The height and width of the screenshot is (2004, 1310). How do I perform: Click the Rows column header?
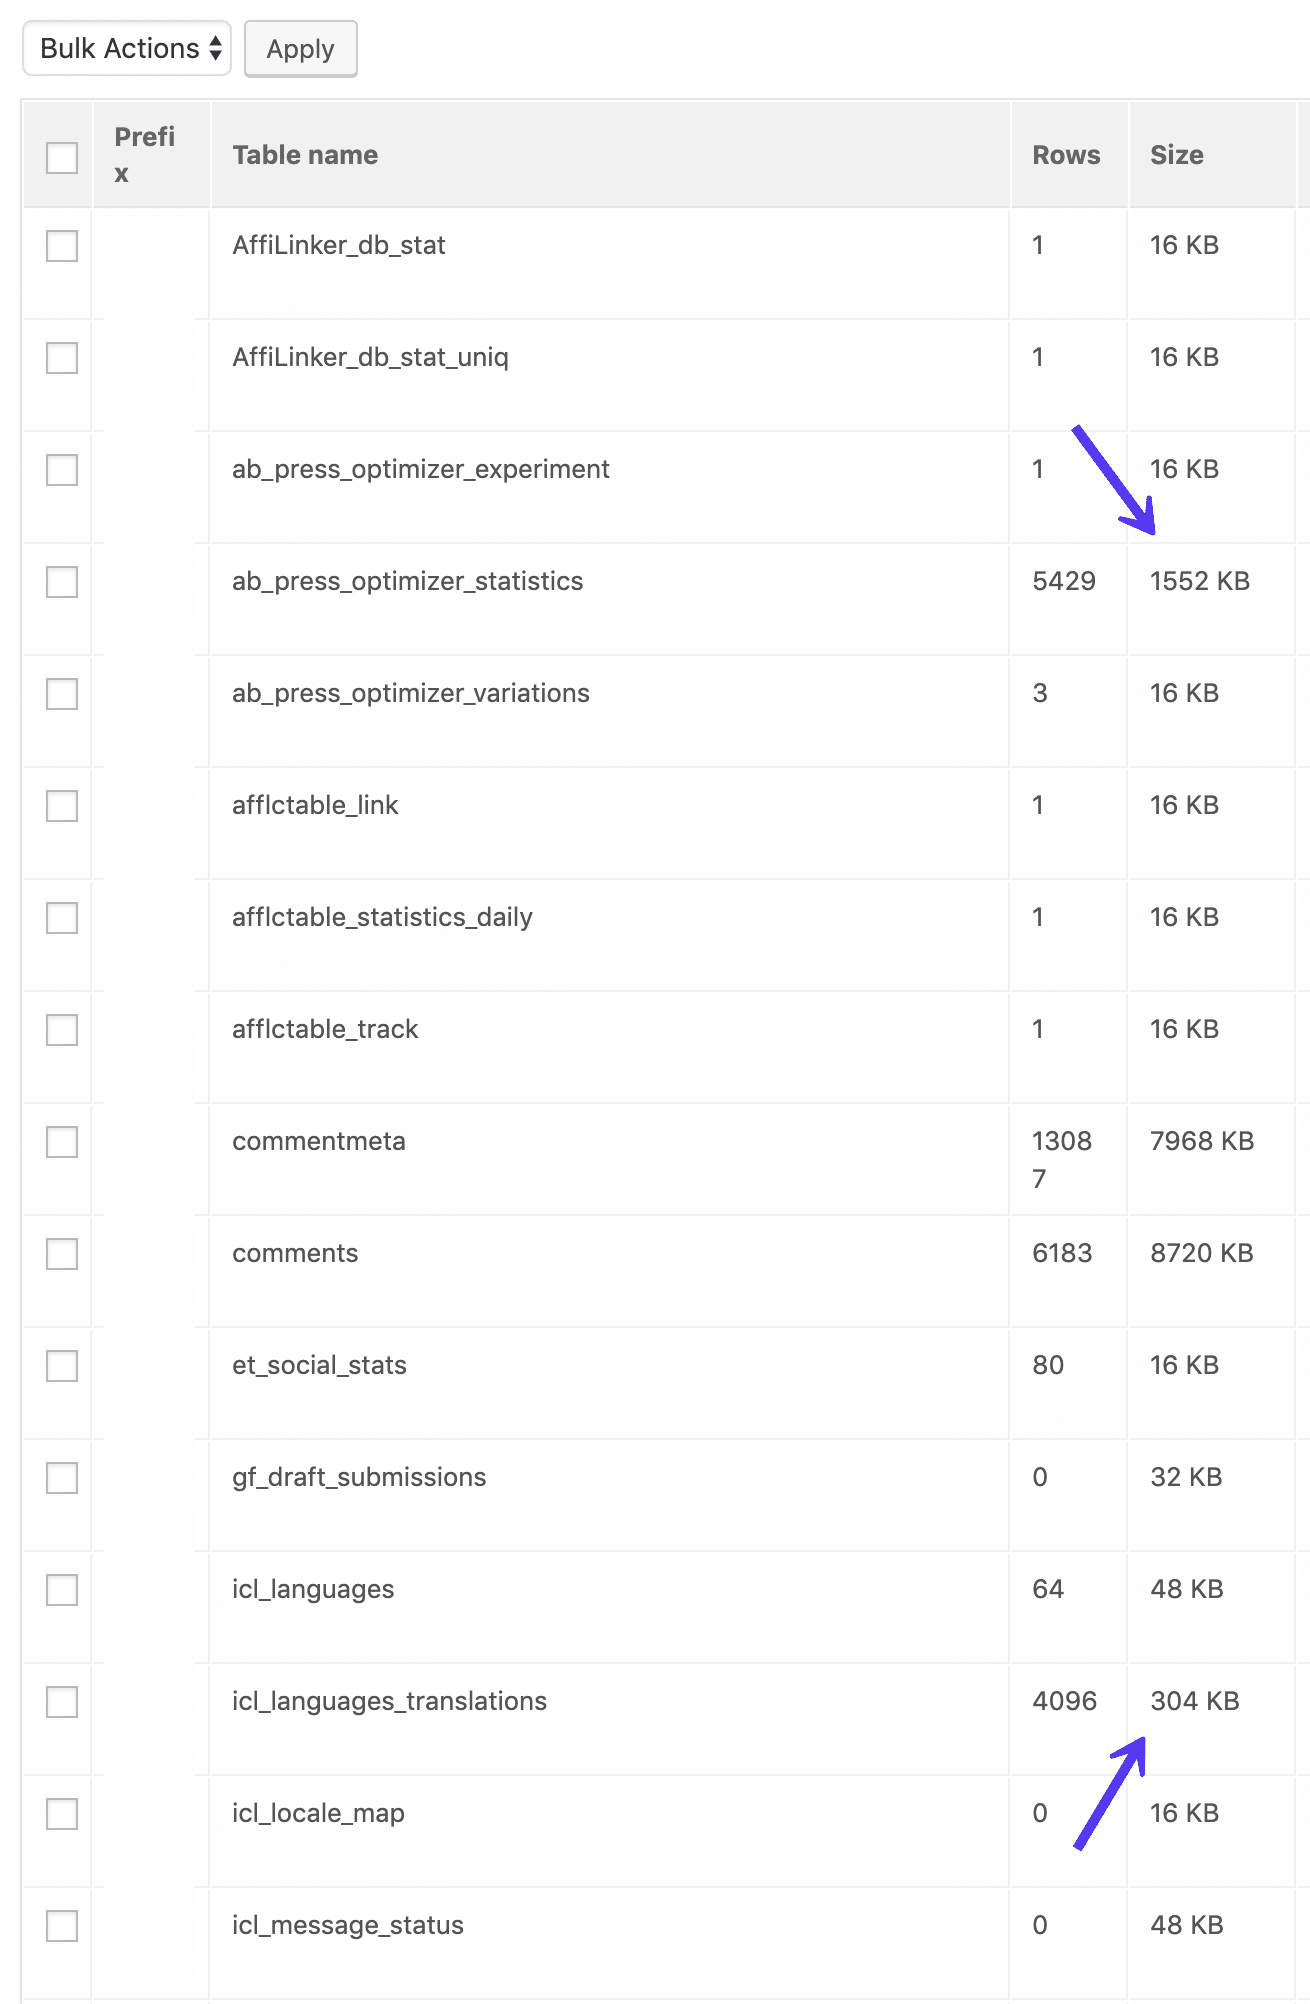[x=1066, y=155]
